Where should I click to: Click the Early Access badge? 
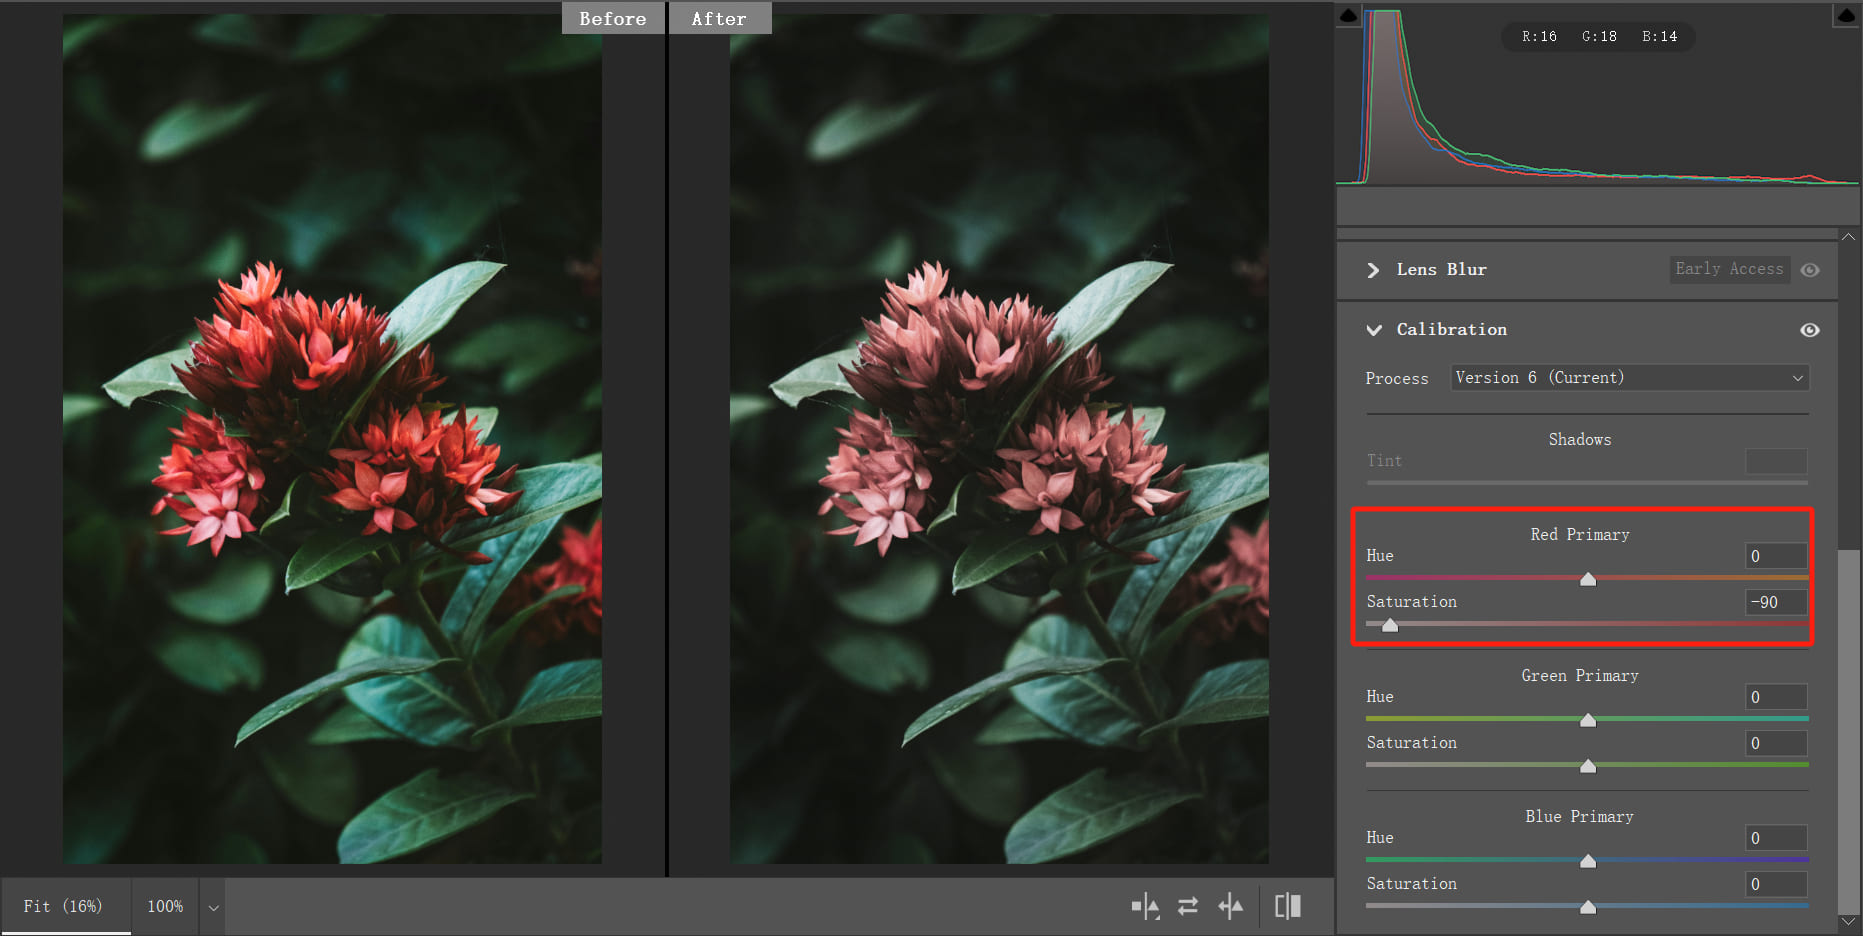click(1729, 269)
